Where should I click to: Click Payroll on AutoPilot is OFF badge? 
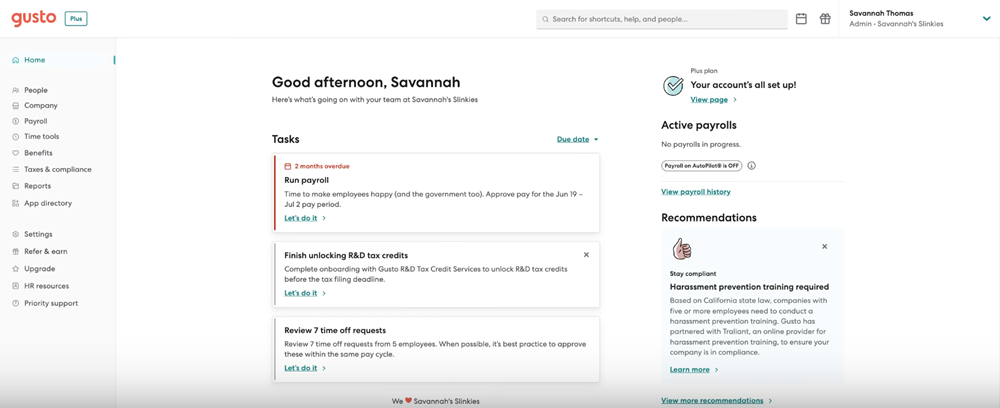(702, 166)
